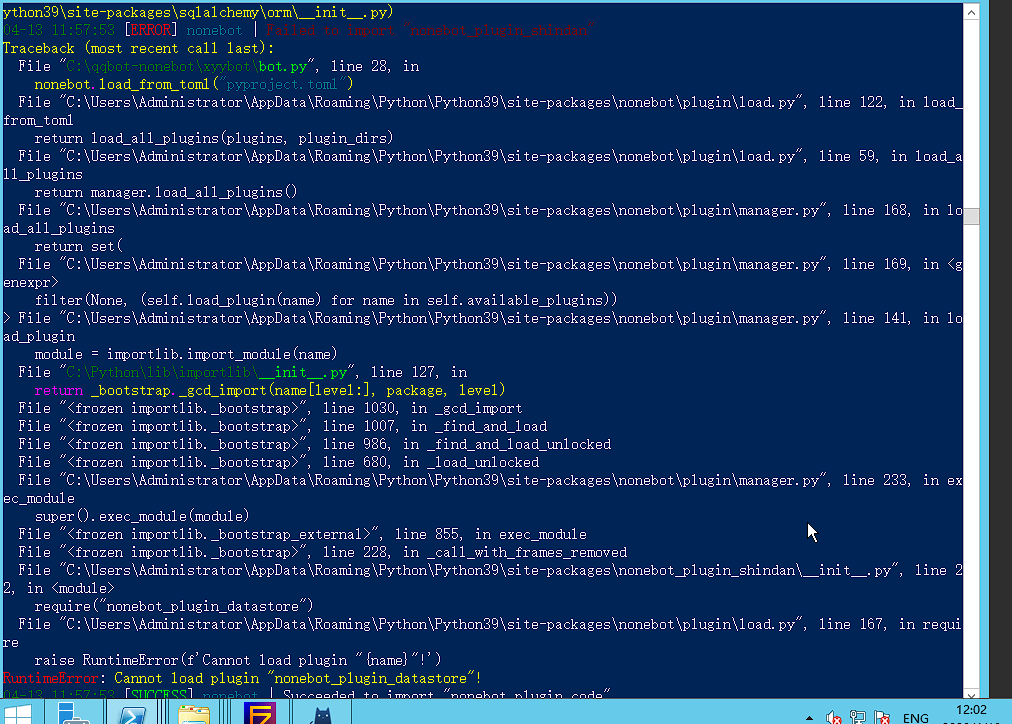The height and width of the screenshot is (724, 1012).
Task: Click 'require("nonebot_plugin_datastore")' line
Action: pos(174,607)
